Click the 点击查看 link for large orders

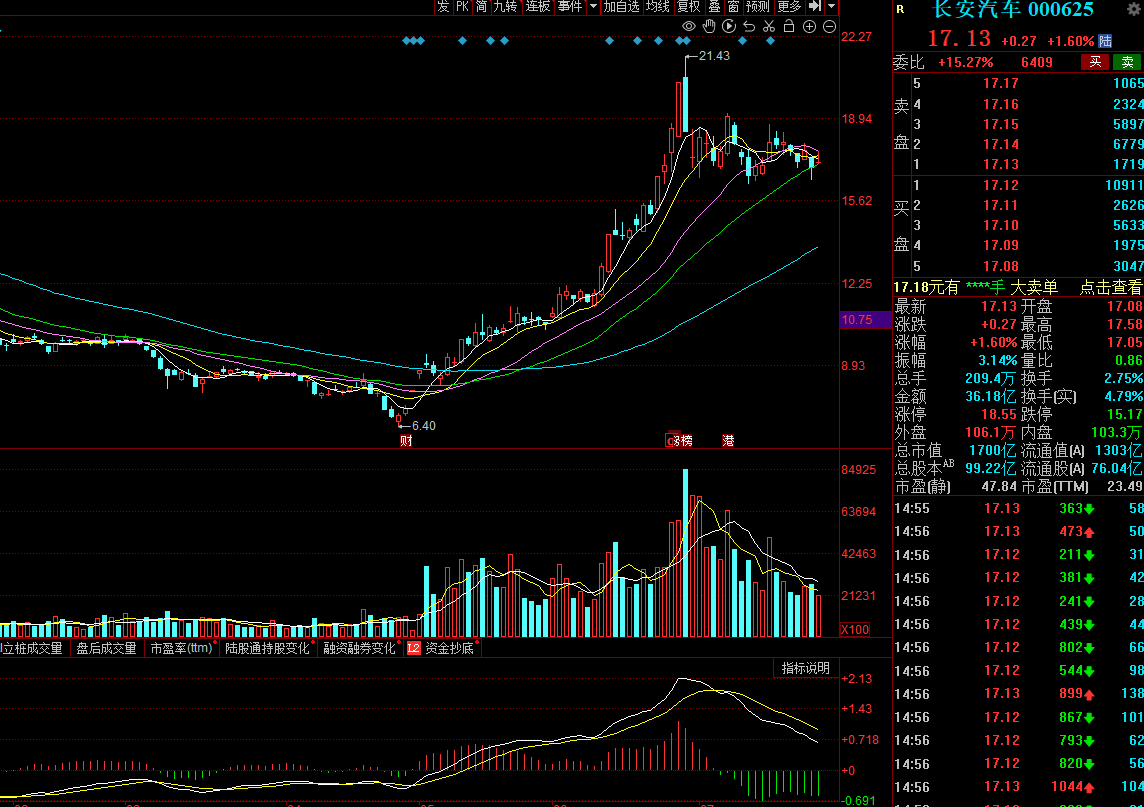(x=1110, y=287)
